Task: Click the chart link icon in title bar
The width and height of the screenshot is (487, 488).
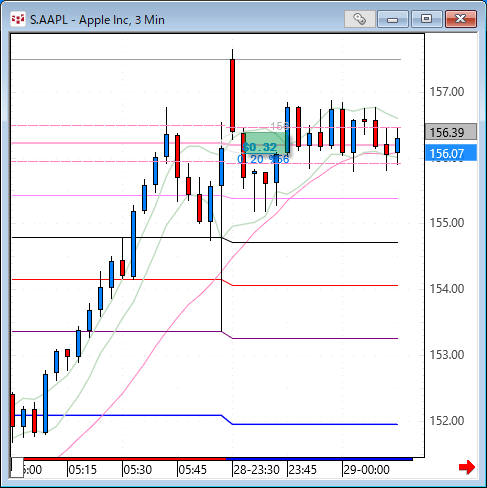Action: [360, 19]
